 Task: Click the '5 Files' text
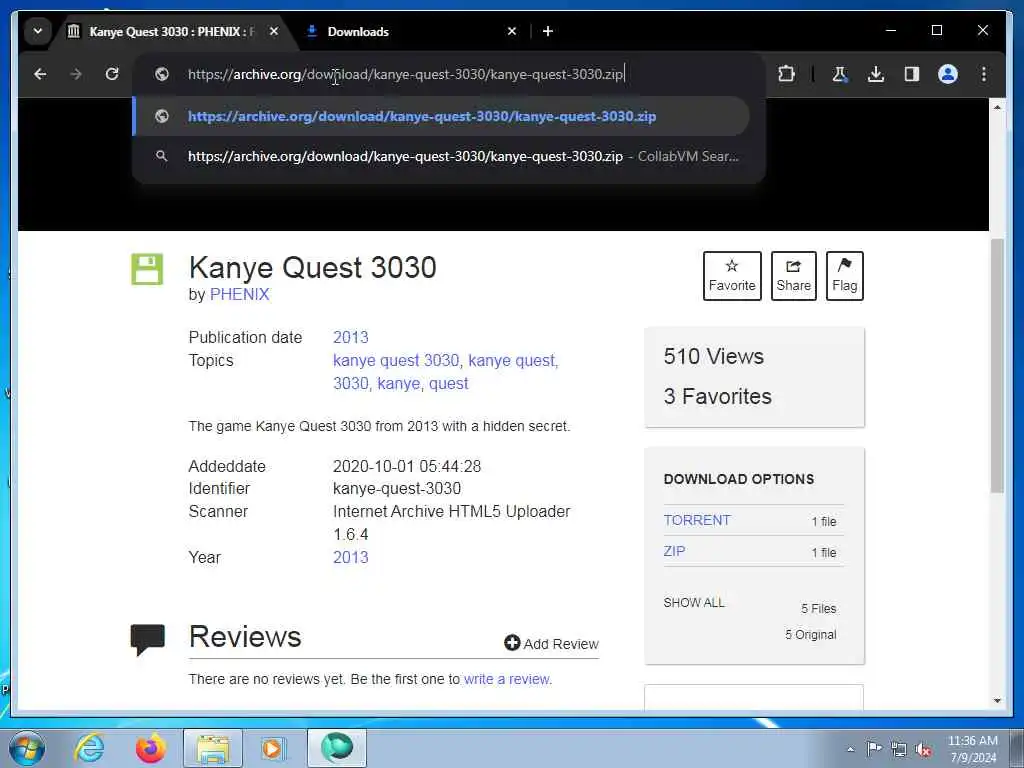coord(819,609)
